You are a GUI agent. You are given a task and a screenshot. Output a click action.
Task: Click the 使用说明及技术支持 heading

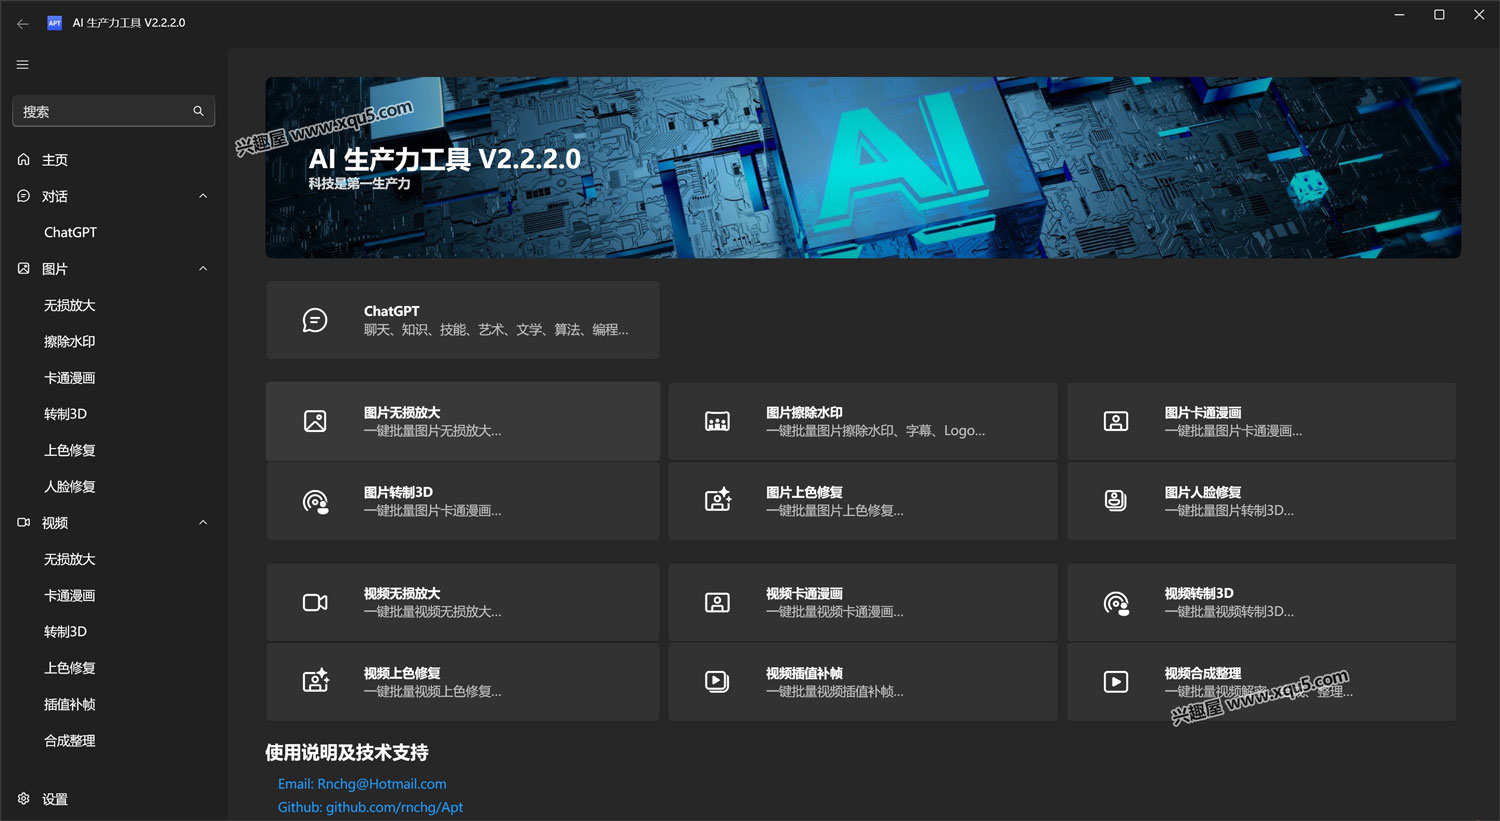347,752
